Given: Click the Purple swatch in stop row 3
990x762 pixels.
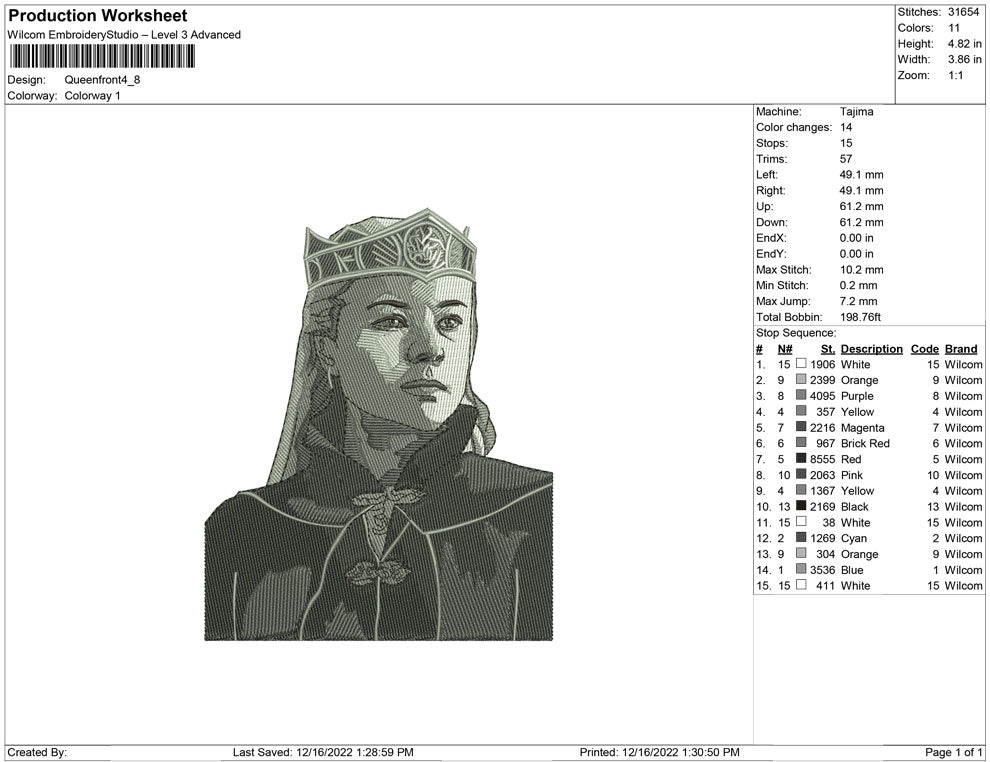Looking at the screenshot, I should click(801, 395).
